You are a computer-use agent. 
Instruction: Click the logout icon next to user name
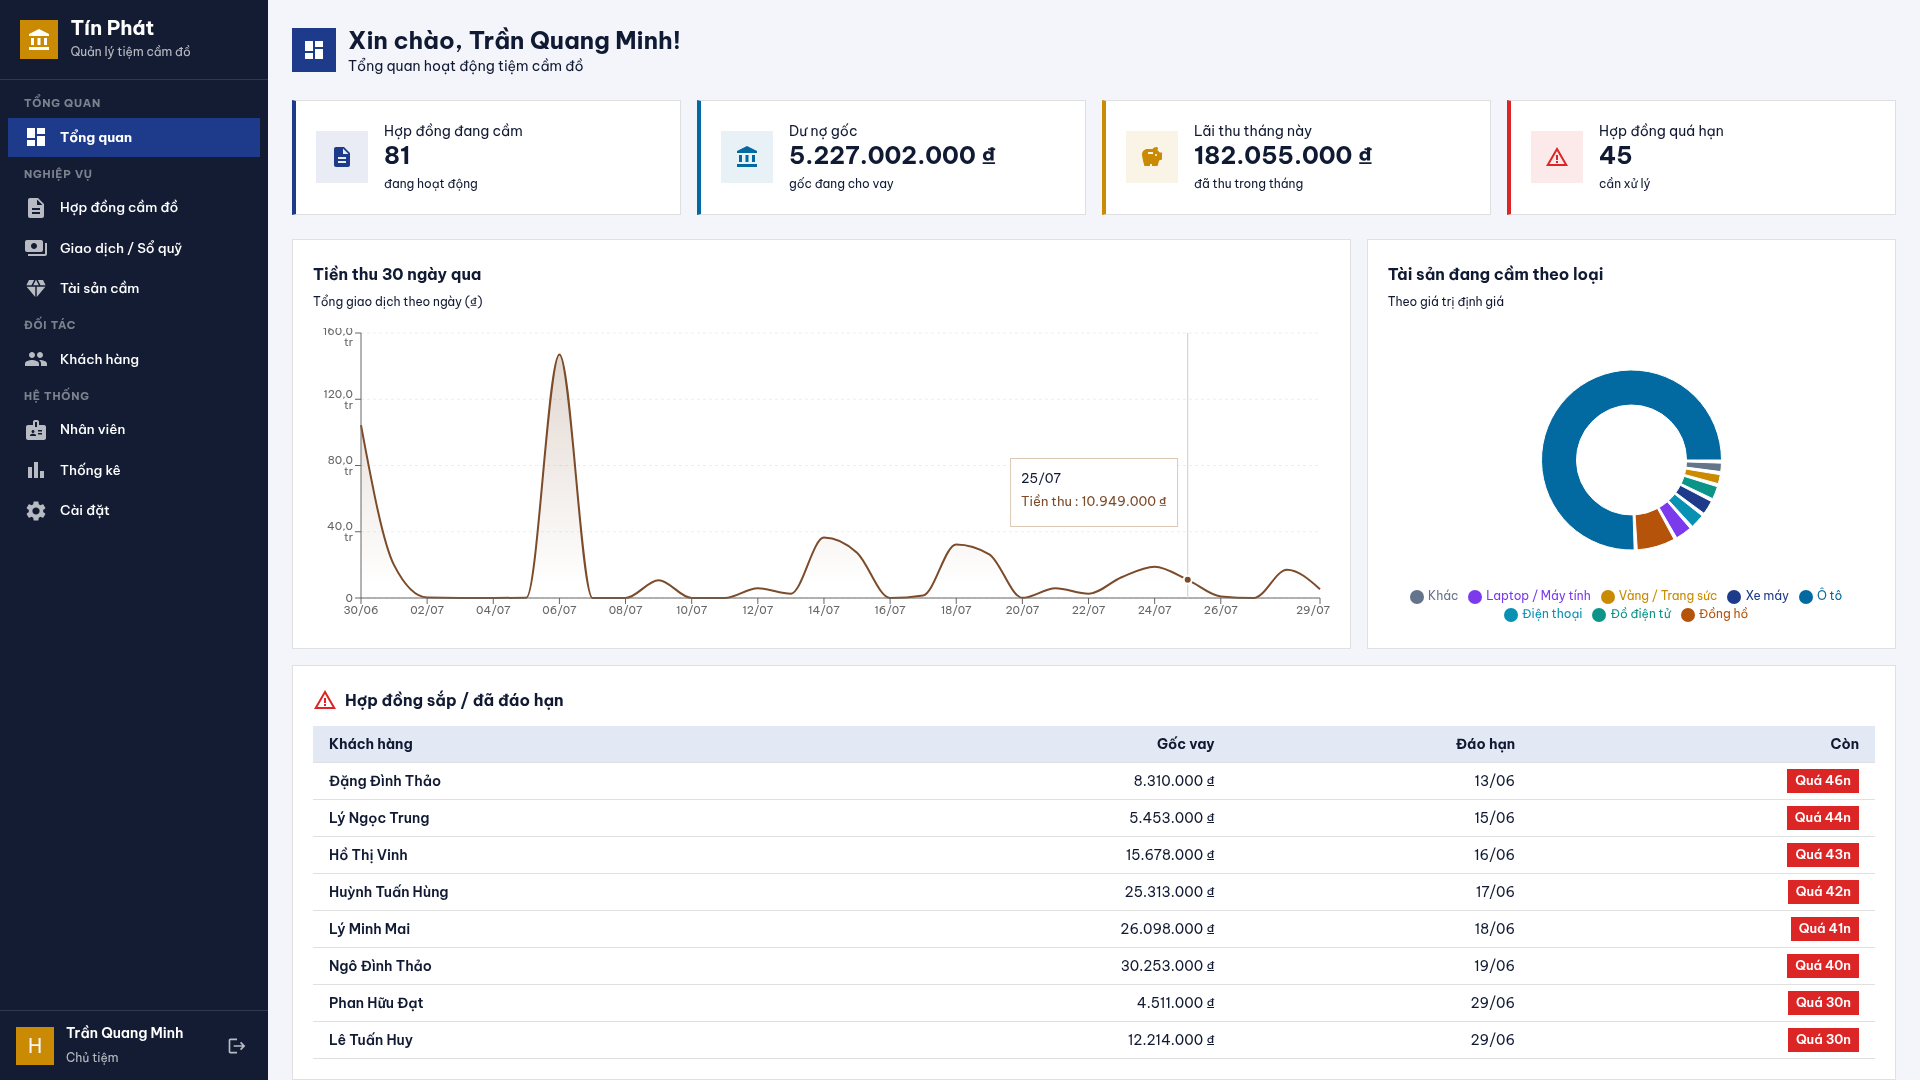(237, 1046)
